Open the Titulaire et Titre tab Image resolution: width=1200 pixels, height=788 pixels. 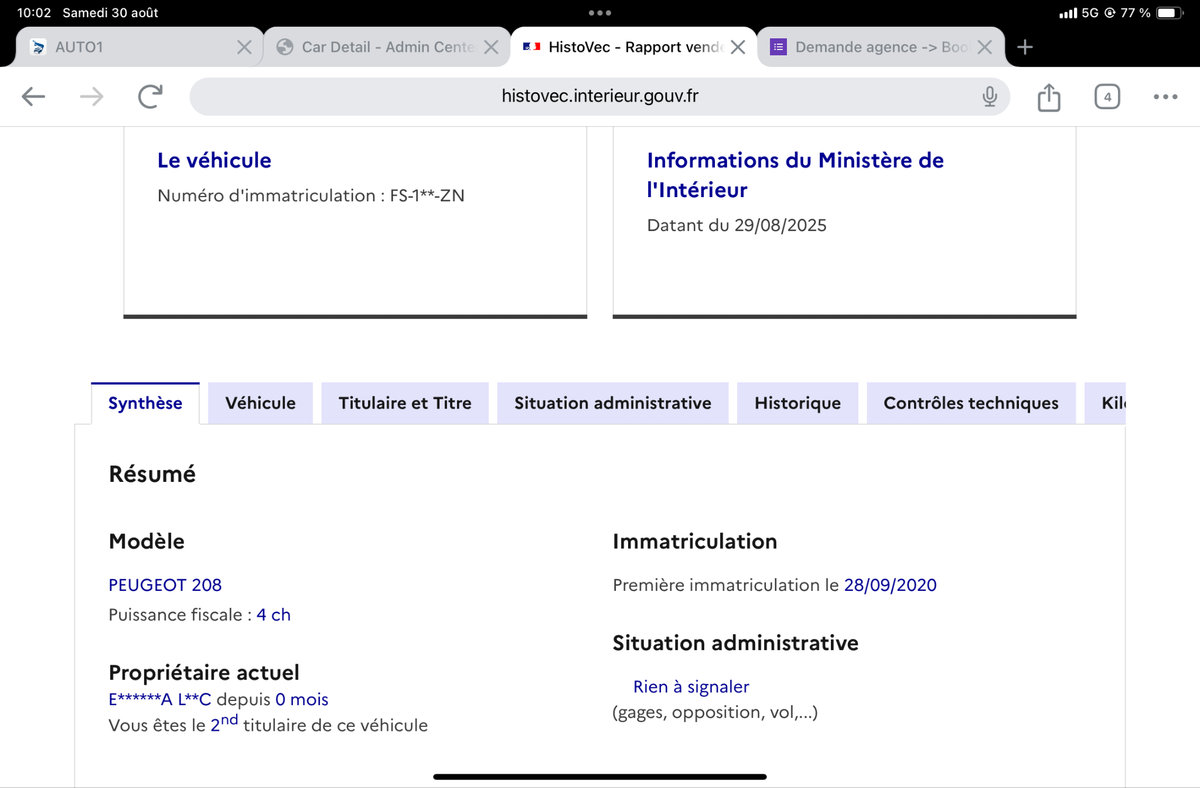[x=405, y=403]
